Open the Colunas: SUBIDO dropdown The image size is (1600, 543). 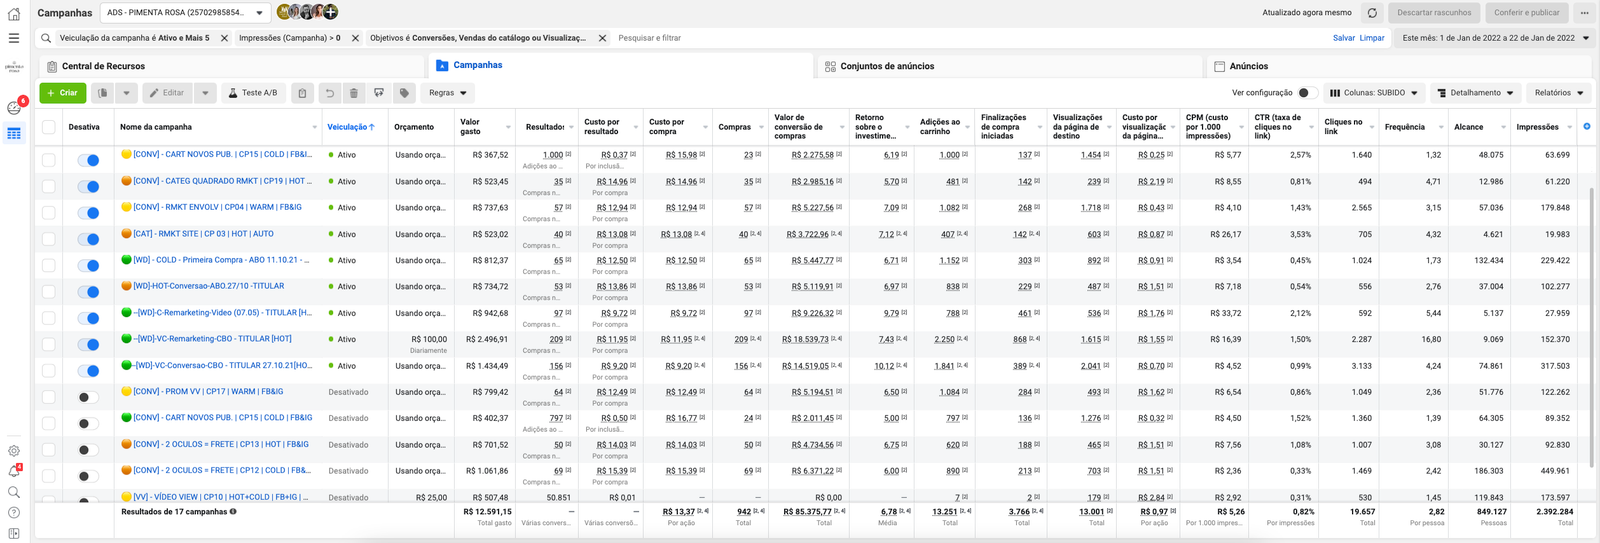tap(1373, 93)
